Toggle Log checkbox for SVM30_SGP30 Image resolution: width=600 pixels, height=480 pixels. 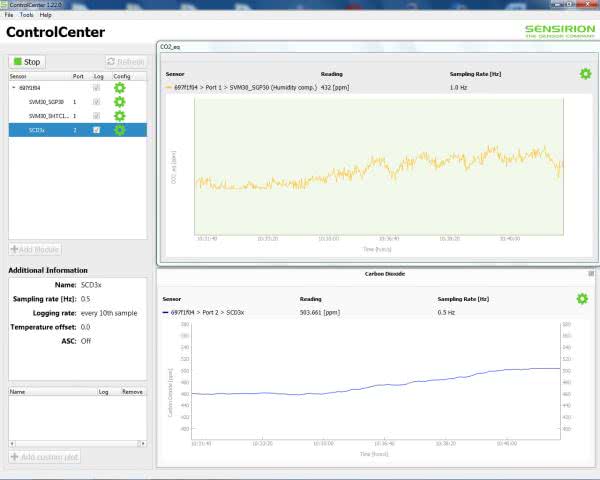click(96, 102)
